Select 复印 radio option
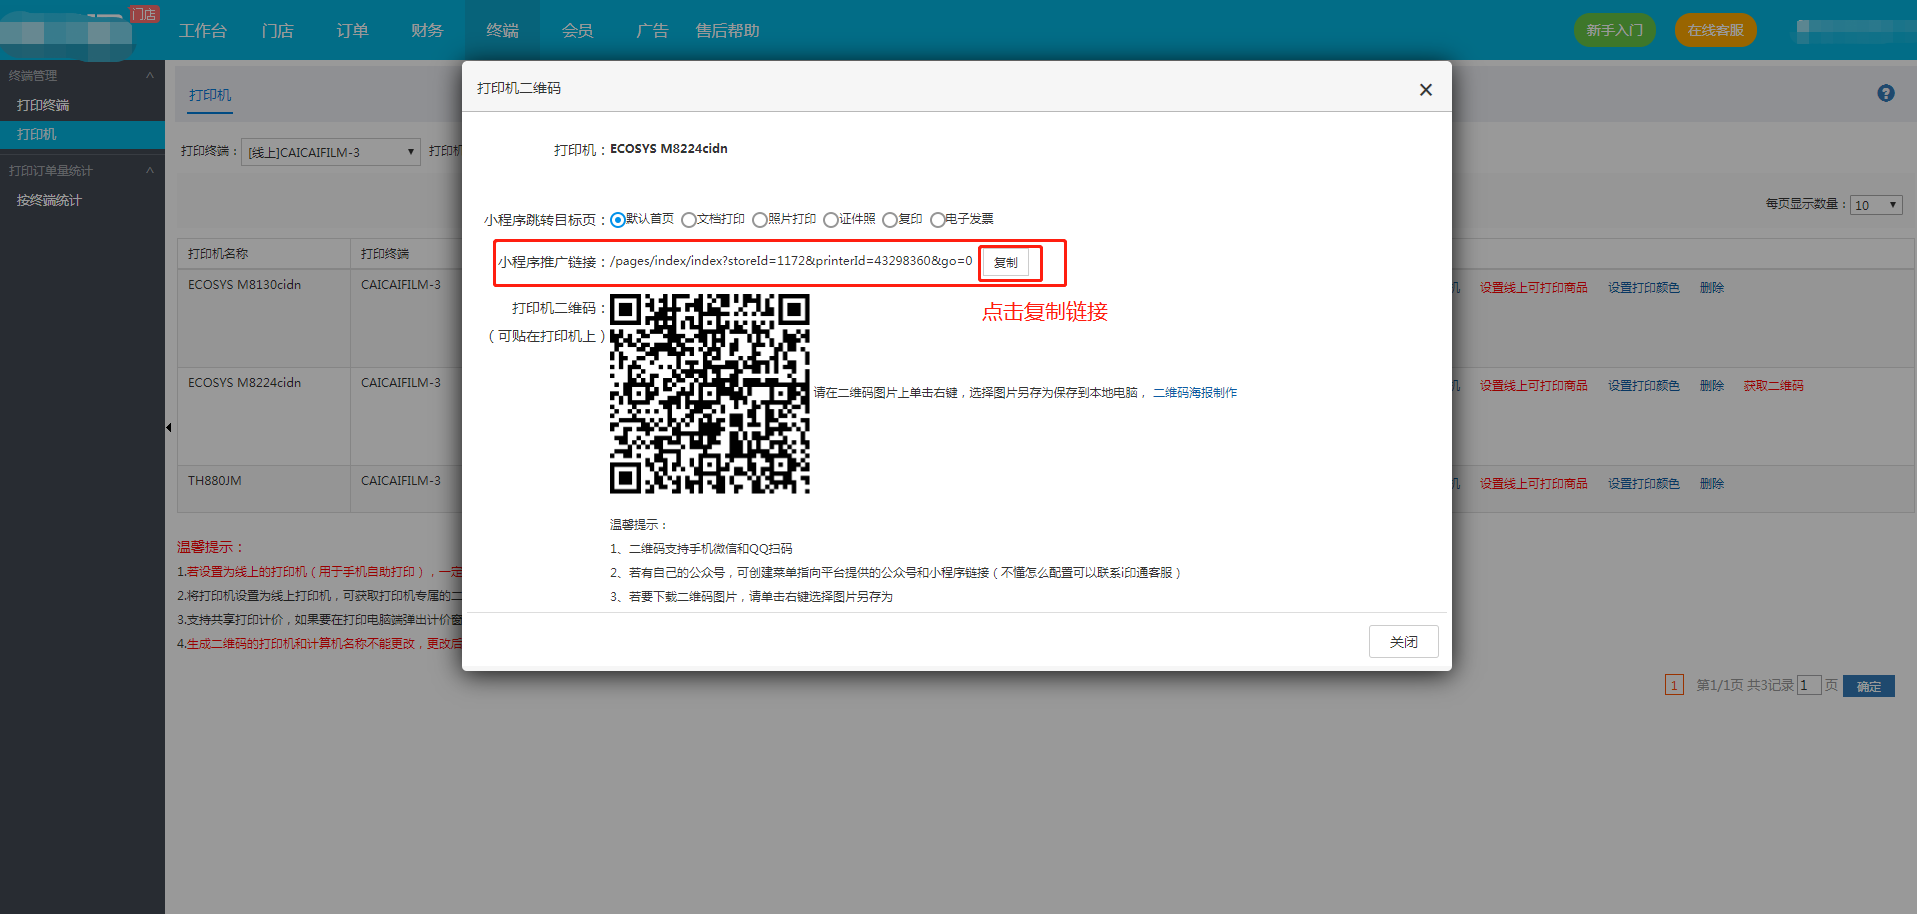 click(x=889, y=220)
